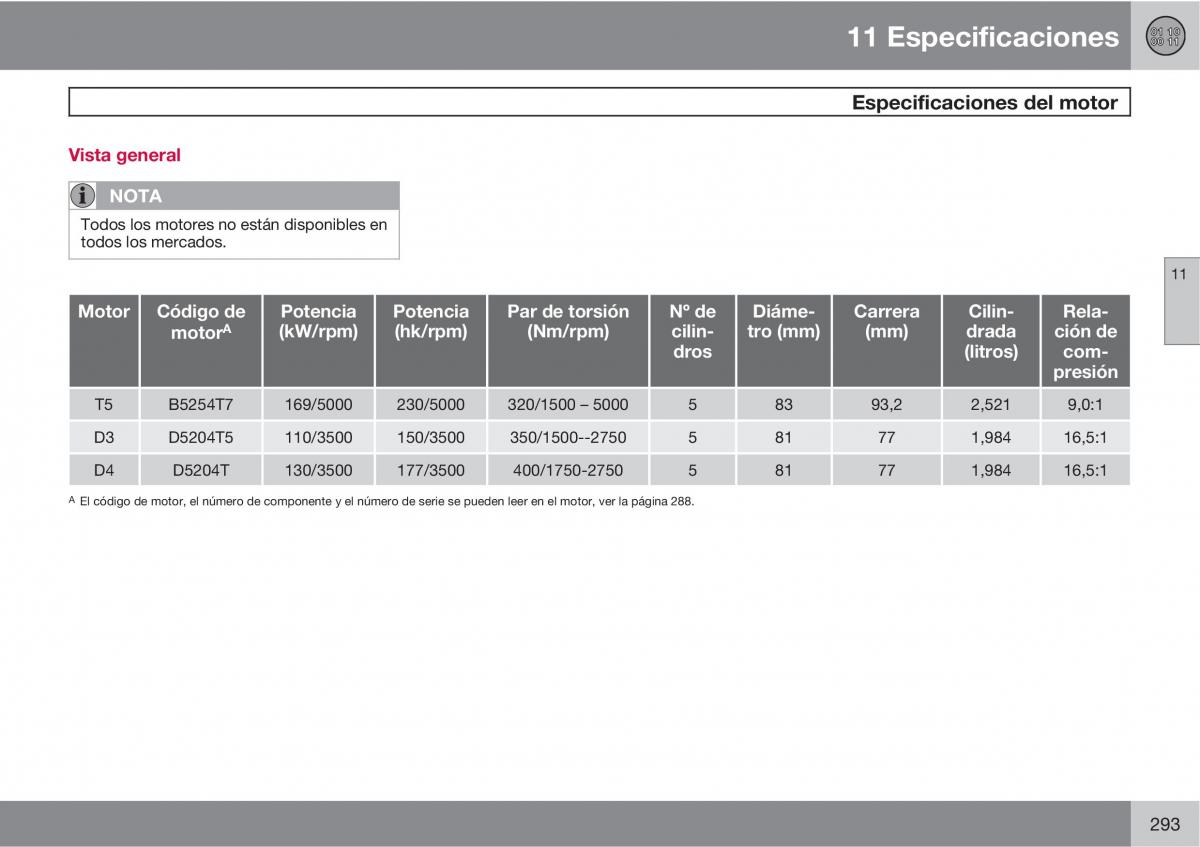This screenshot has height=847, width=1200.
Task: Select the chapter 11 side tab
Action: click(x=1181, y=303)
